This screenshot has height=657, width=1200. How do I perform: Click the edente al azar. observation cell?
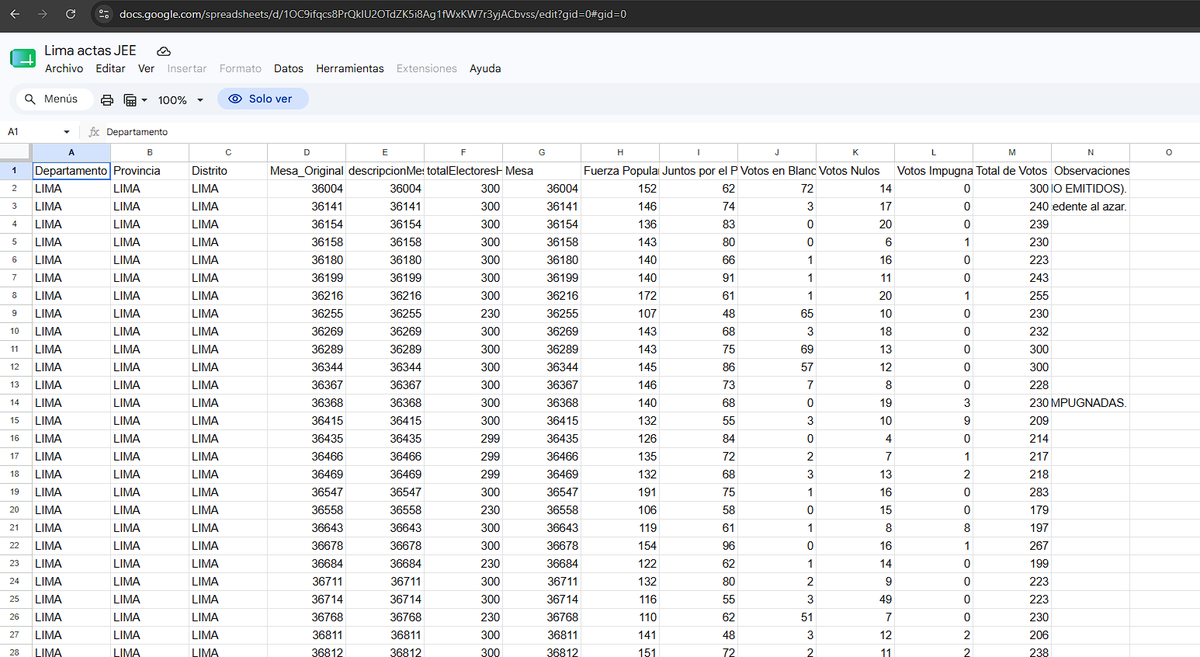tap(1091, 207)
